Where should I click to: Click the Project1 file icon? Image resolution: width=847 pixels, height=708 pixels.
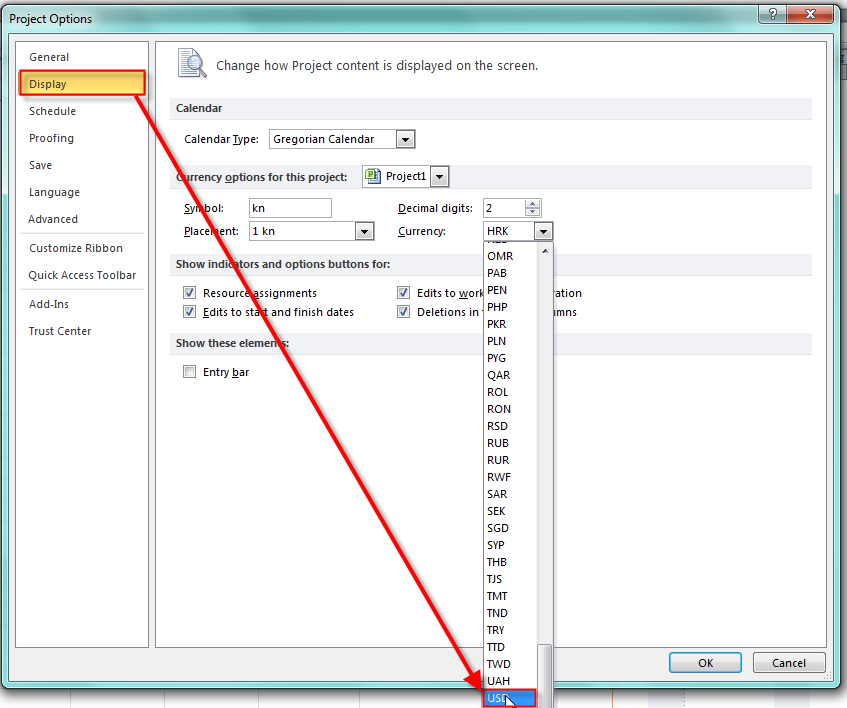(x=374, y=177)
